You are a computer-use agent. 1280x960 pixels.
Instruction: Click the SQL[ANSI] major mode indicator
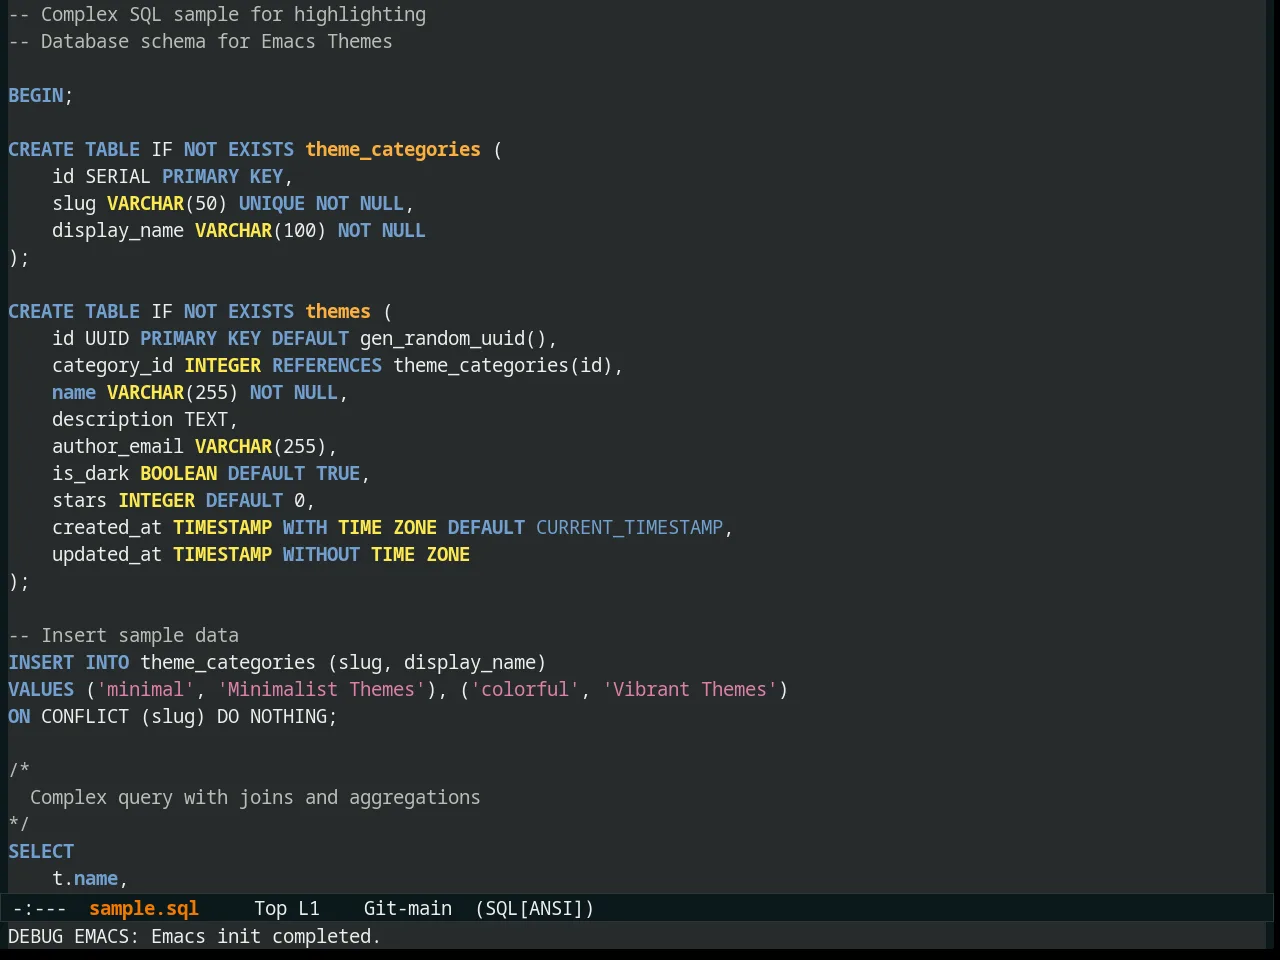coord(535,908)
